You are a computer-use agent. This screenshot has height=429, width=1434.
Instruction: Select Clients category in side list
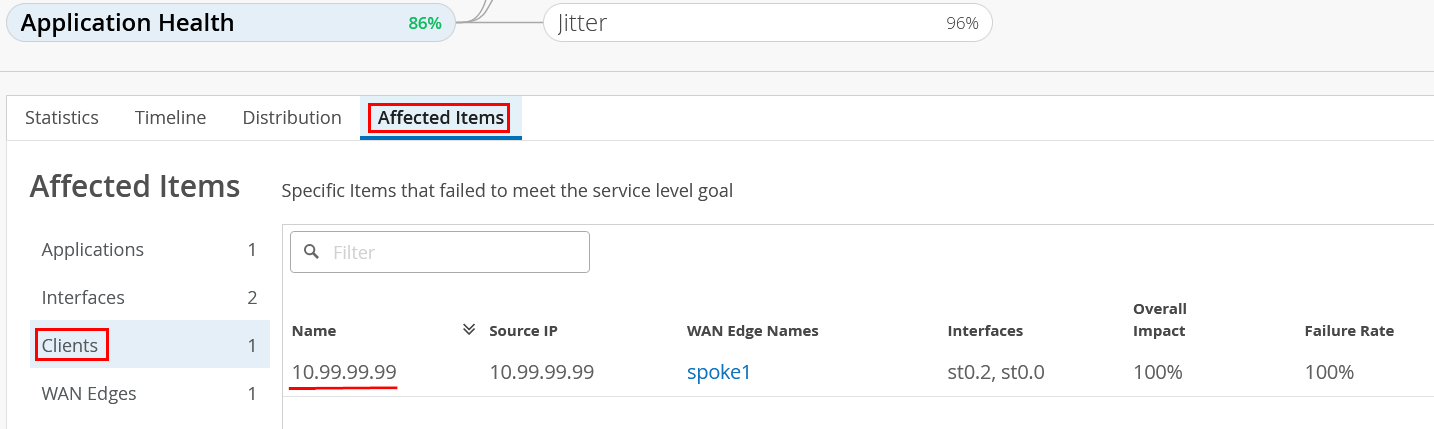point(70,346)
